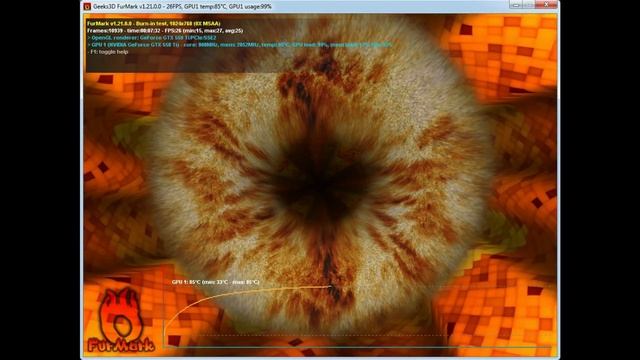The image size is (640, 360).
Task: Click the "F1: toggle help" line
Action: 108,52
